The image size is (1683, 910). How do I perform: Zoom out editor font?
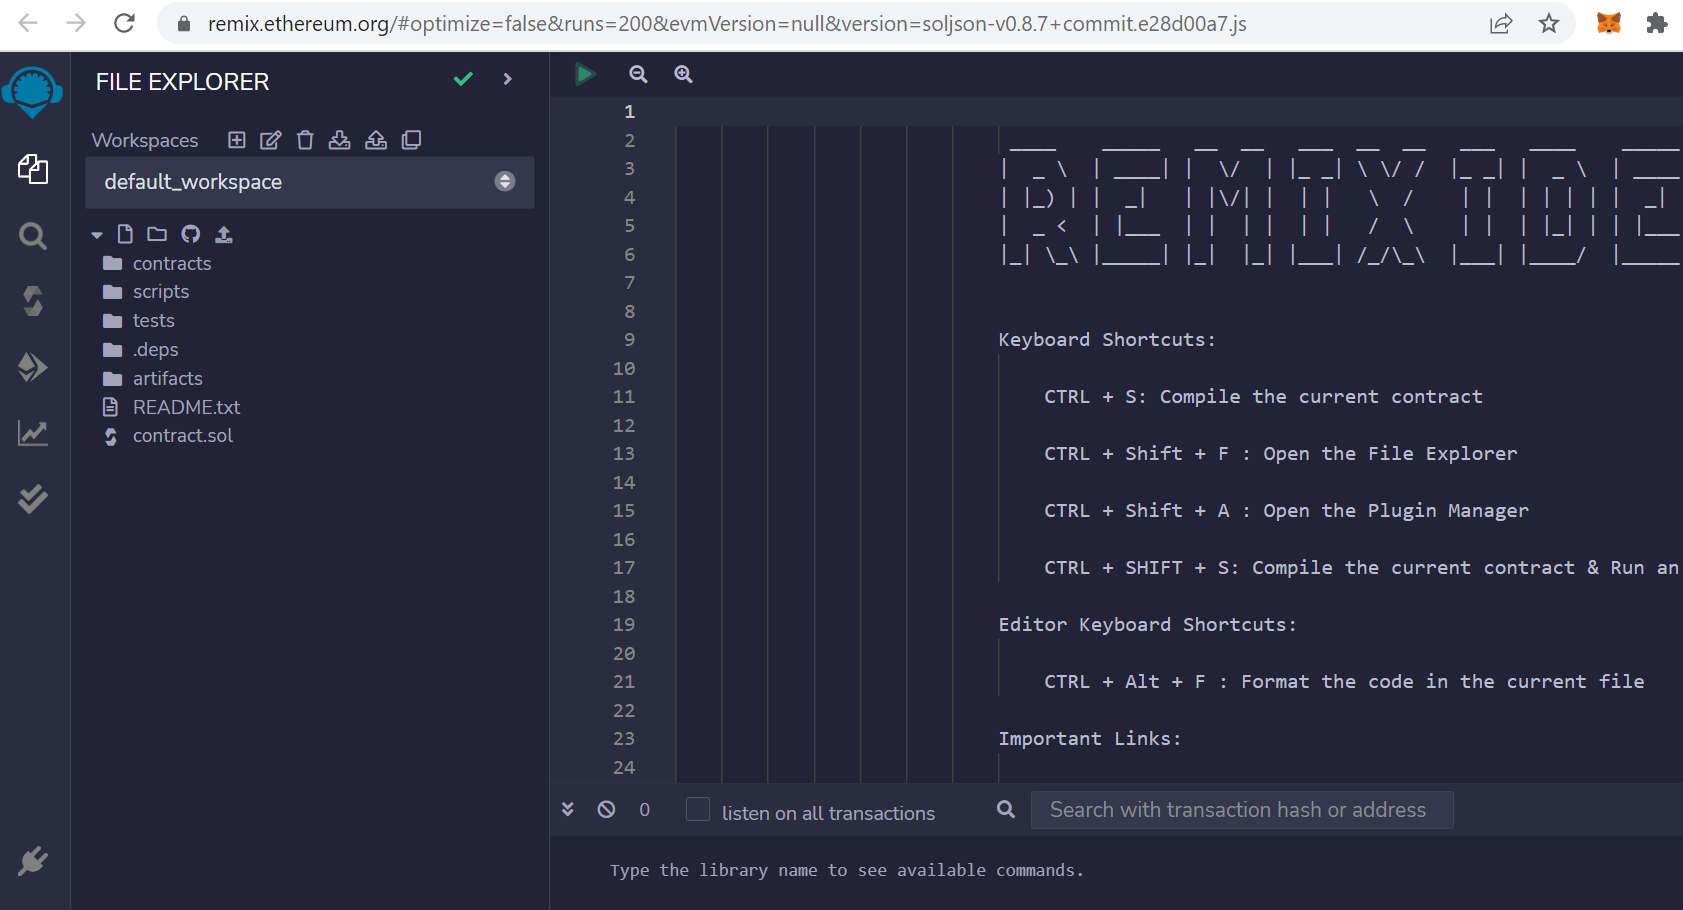(x=638, y=74)
